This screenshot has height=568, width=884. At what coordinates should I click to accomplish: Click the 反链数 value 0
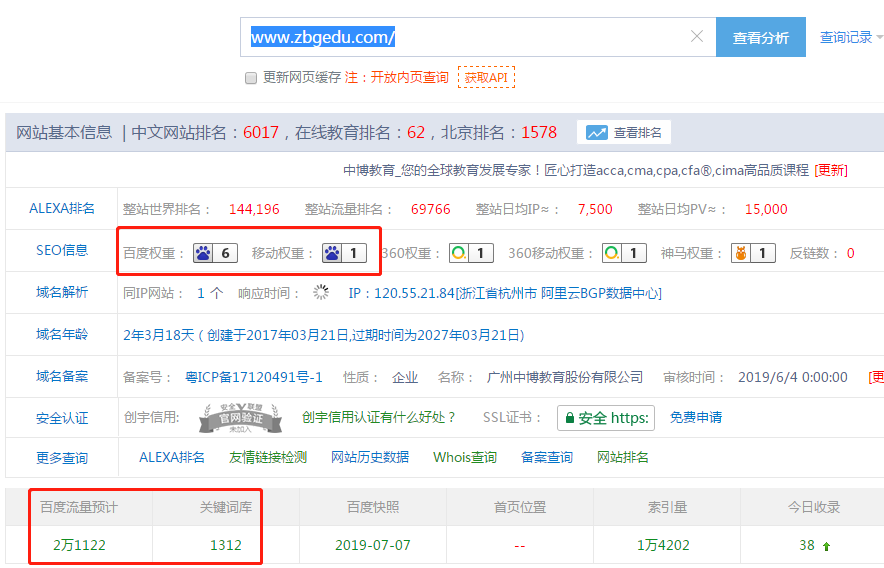click(850, 254)
